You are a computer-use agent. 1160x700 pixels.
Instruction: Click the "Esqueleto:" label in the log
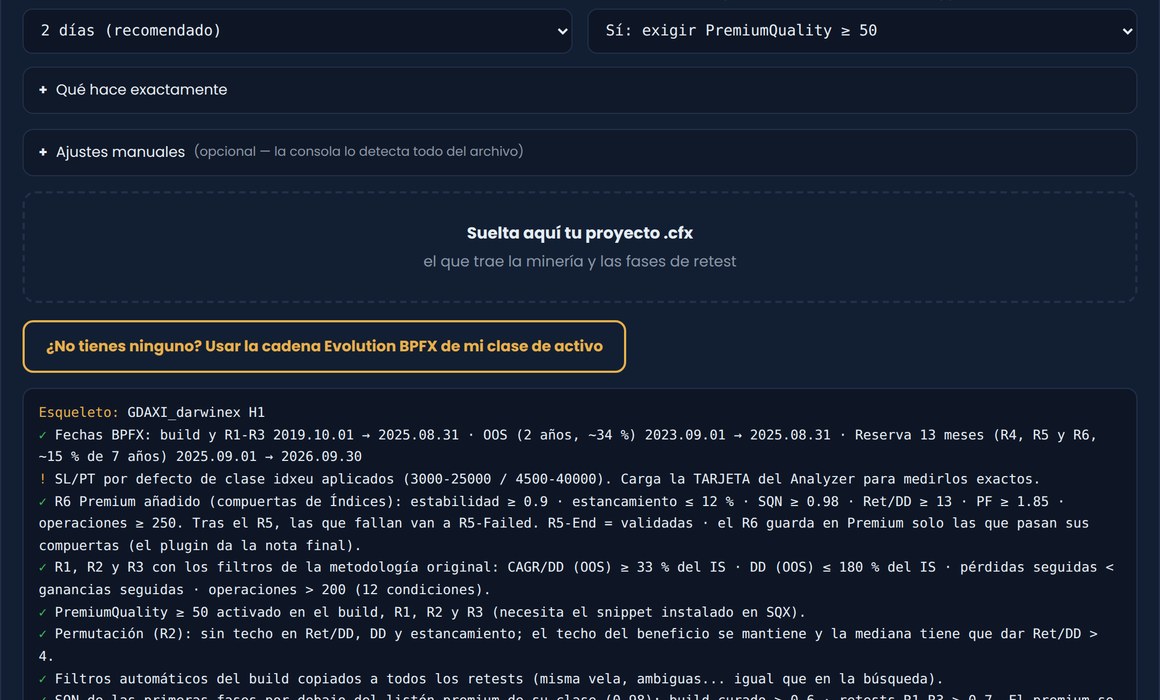pyautogui.click(x=78, y=412)
